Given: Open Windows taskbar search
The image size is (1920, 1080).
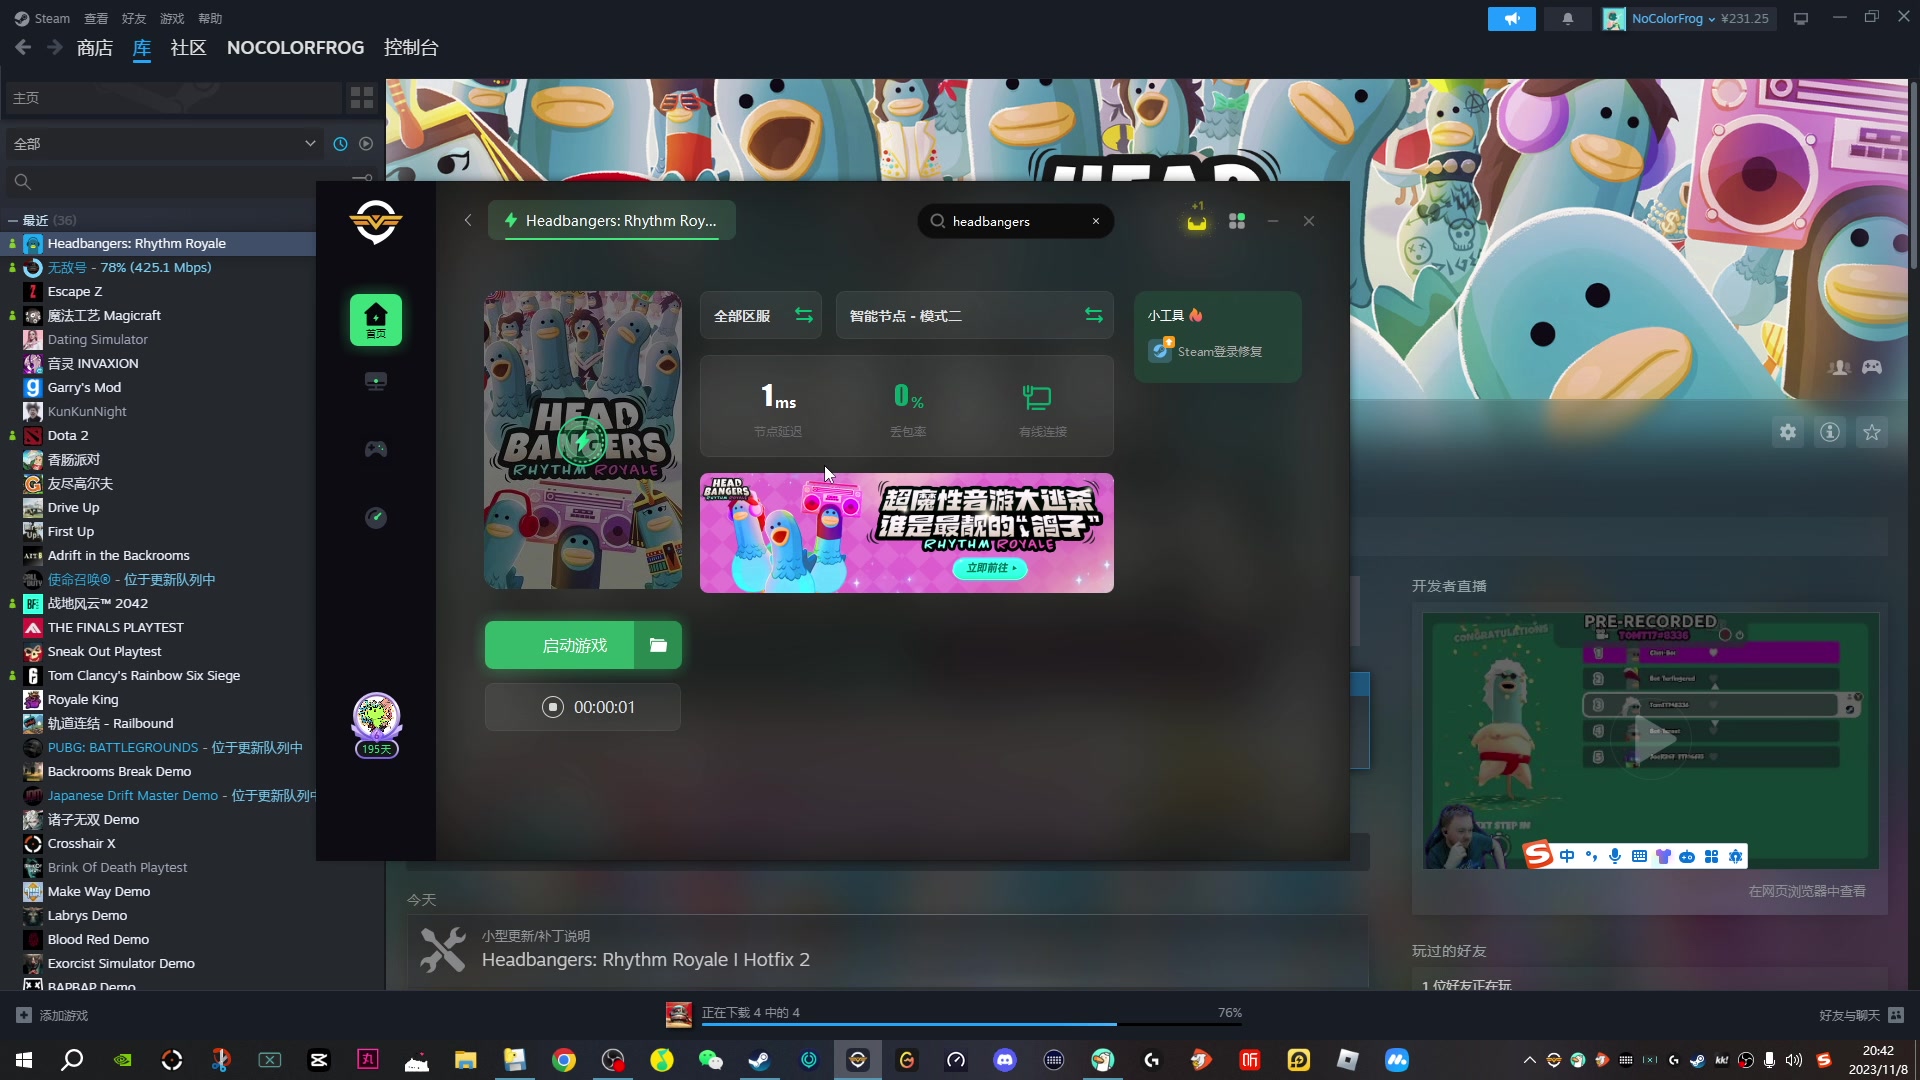Looking at the screenshot, I should (x=72, y=1060).
